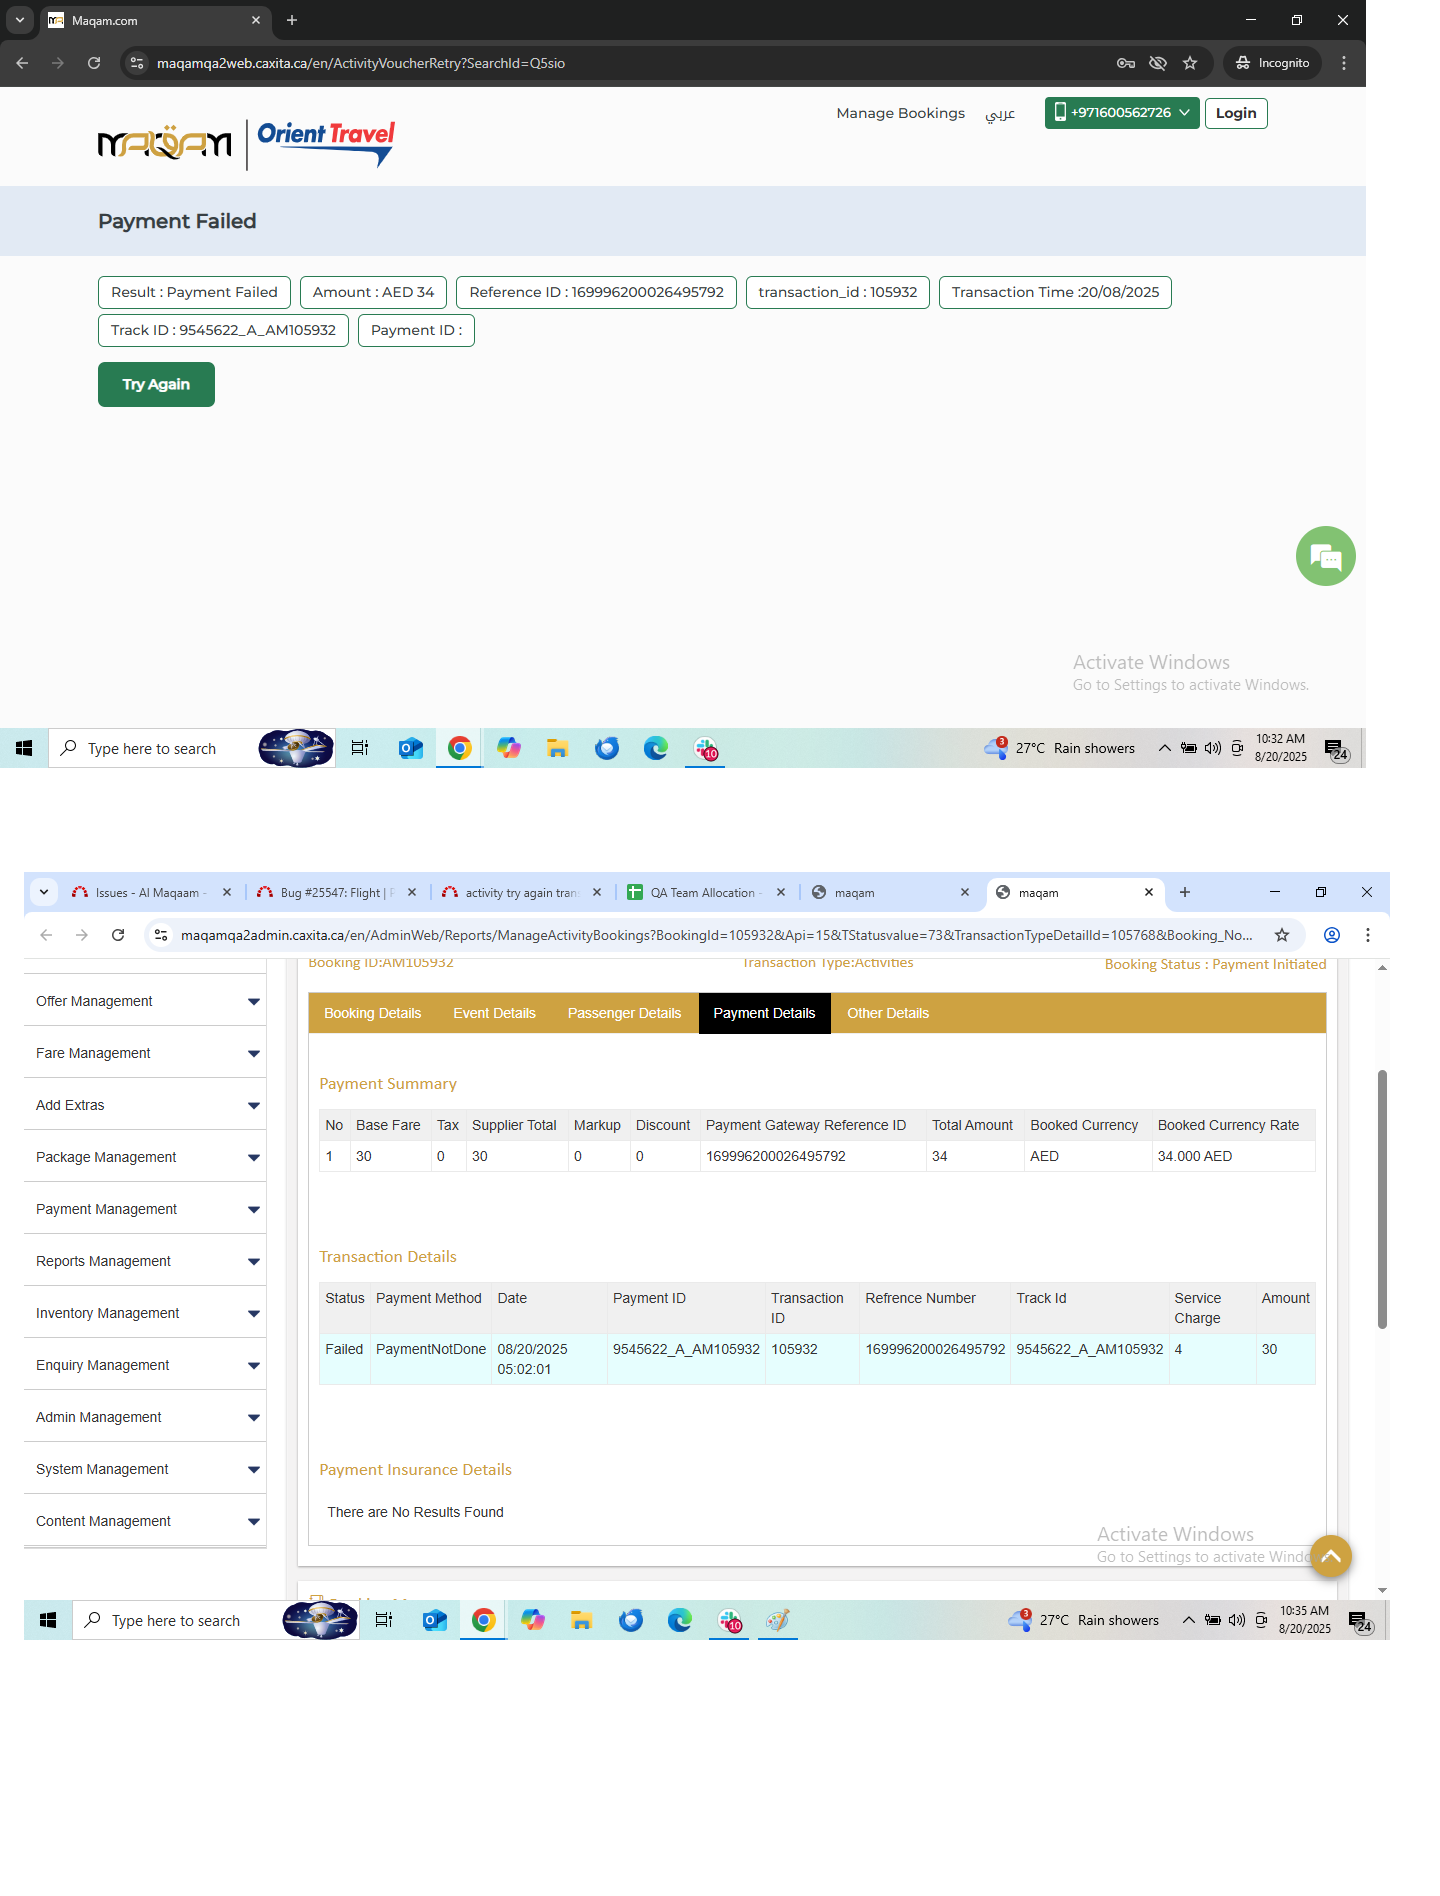The height and width of the screenshot is (1896, 1440).
Task: Reload the Payment Failed page
Action: tap(94, 63)
